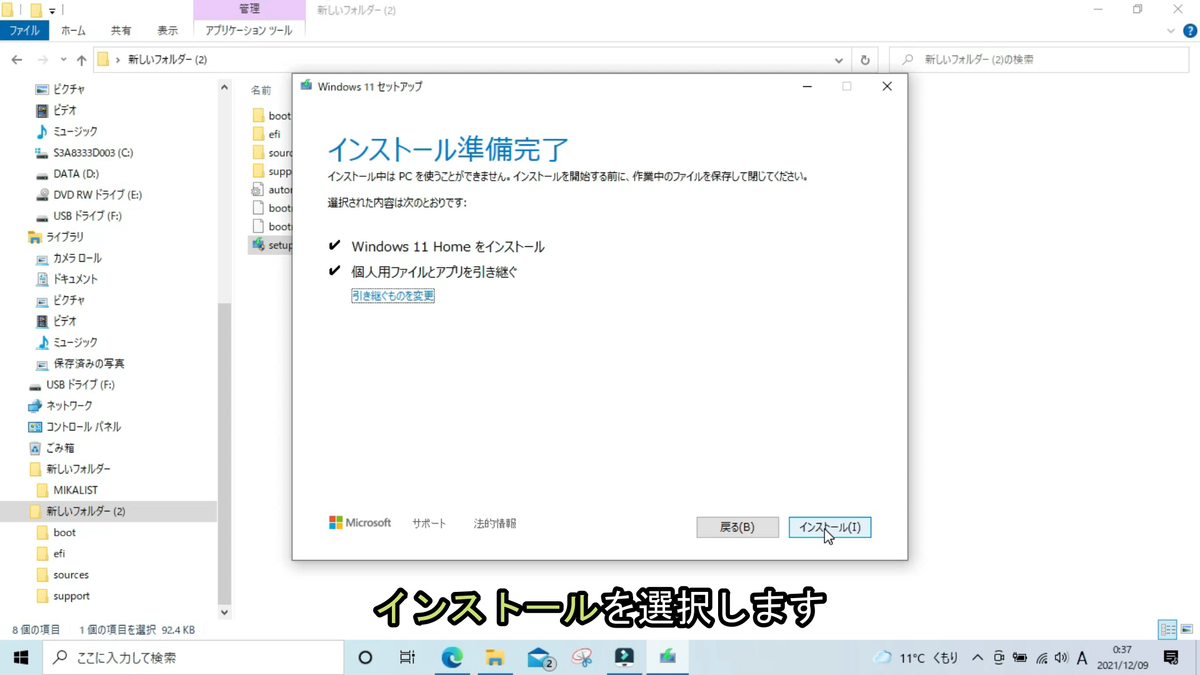Switch to the 共有 ribbon tab
Image resolution: width=1200 pixels, height=675 pixels.
(121, 31)
